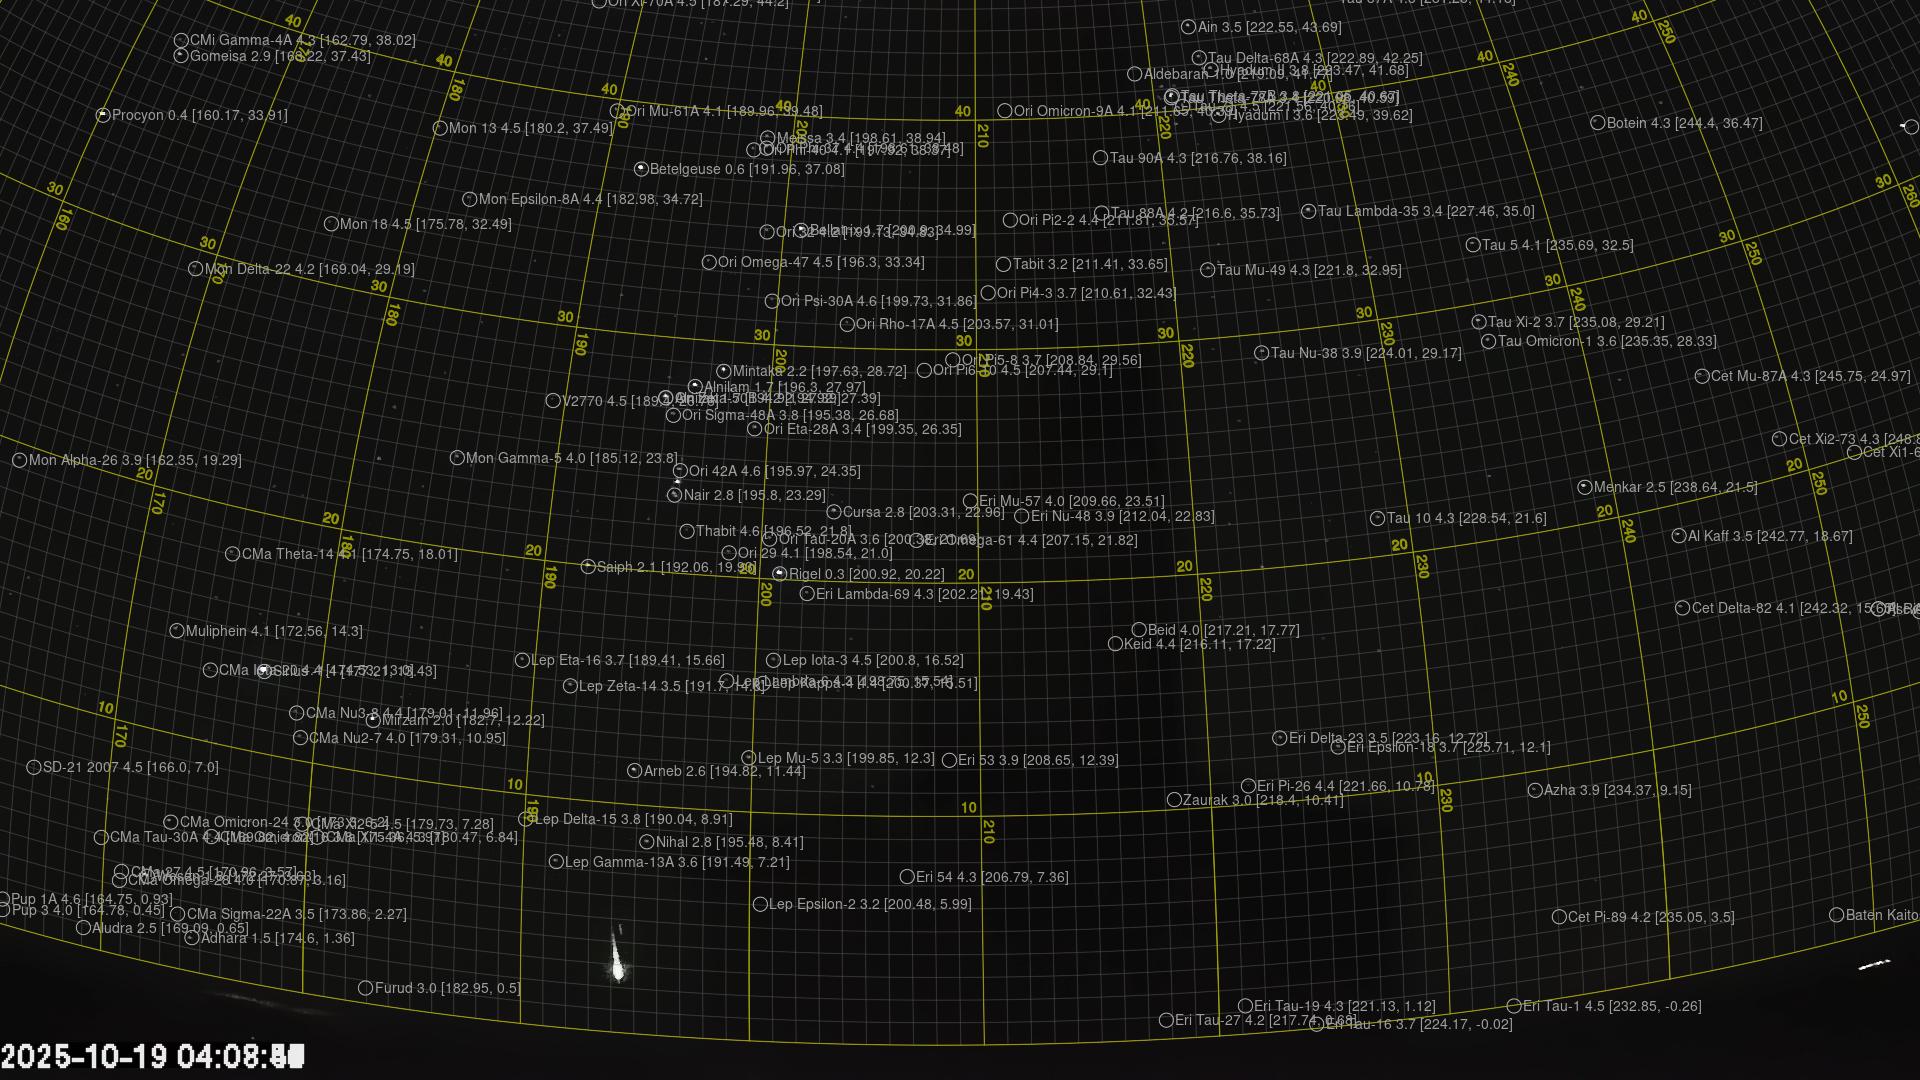Click the bright meteor streak near bottom
The height and width of the screenshot is (1080, 1920).
pyautogui.click(x=617, y=960)
